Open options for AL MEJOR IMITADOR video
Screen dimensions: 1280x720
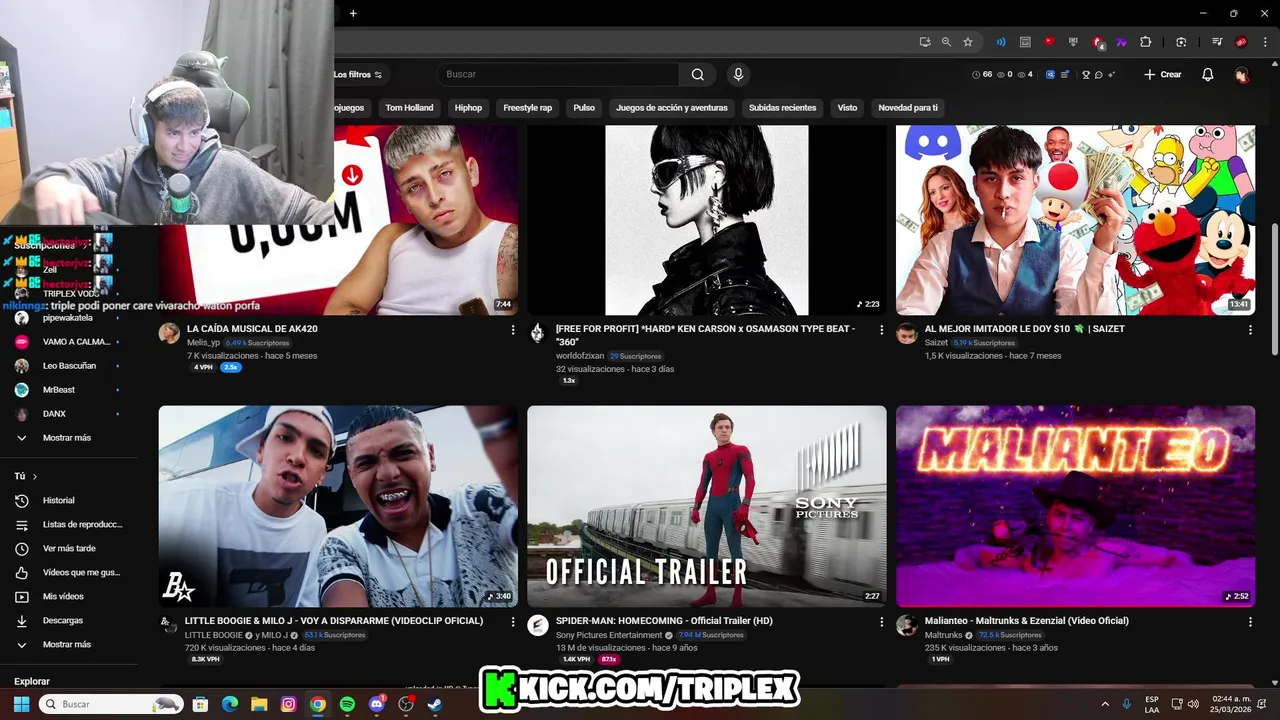pos(1250,329)
